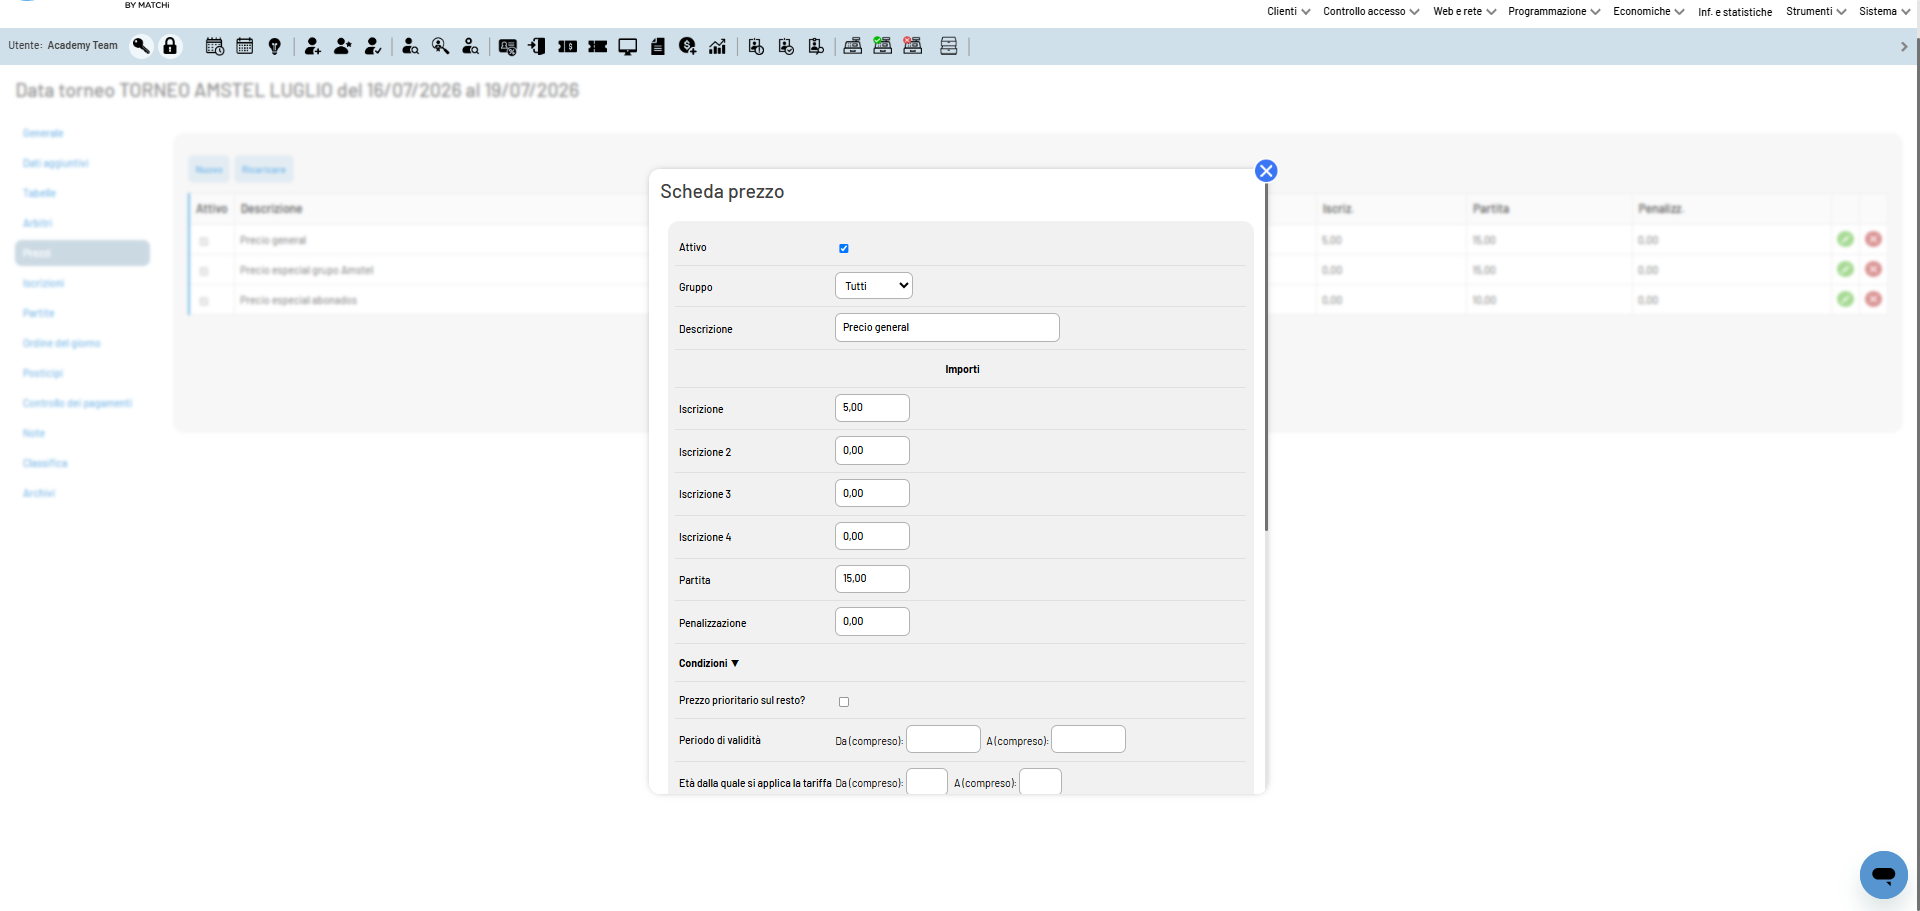Click the archive drawer toolbar icon
This screenshot has width=1920, height=911.
tap(949, 46)
